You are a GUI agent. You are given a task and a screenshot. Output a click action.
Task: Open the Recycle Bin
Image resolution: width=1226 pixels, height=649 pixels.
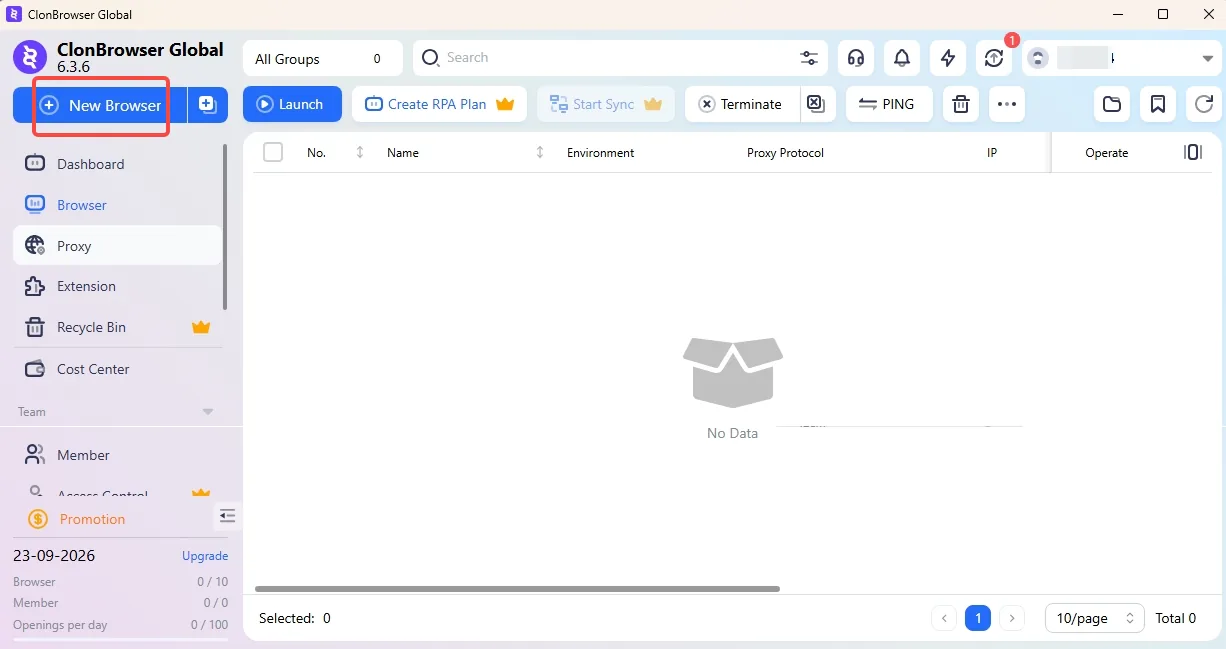[118, 327]
